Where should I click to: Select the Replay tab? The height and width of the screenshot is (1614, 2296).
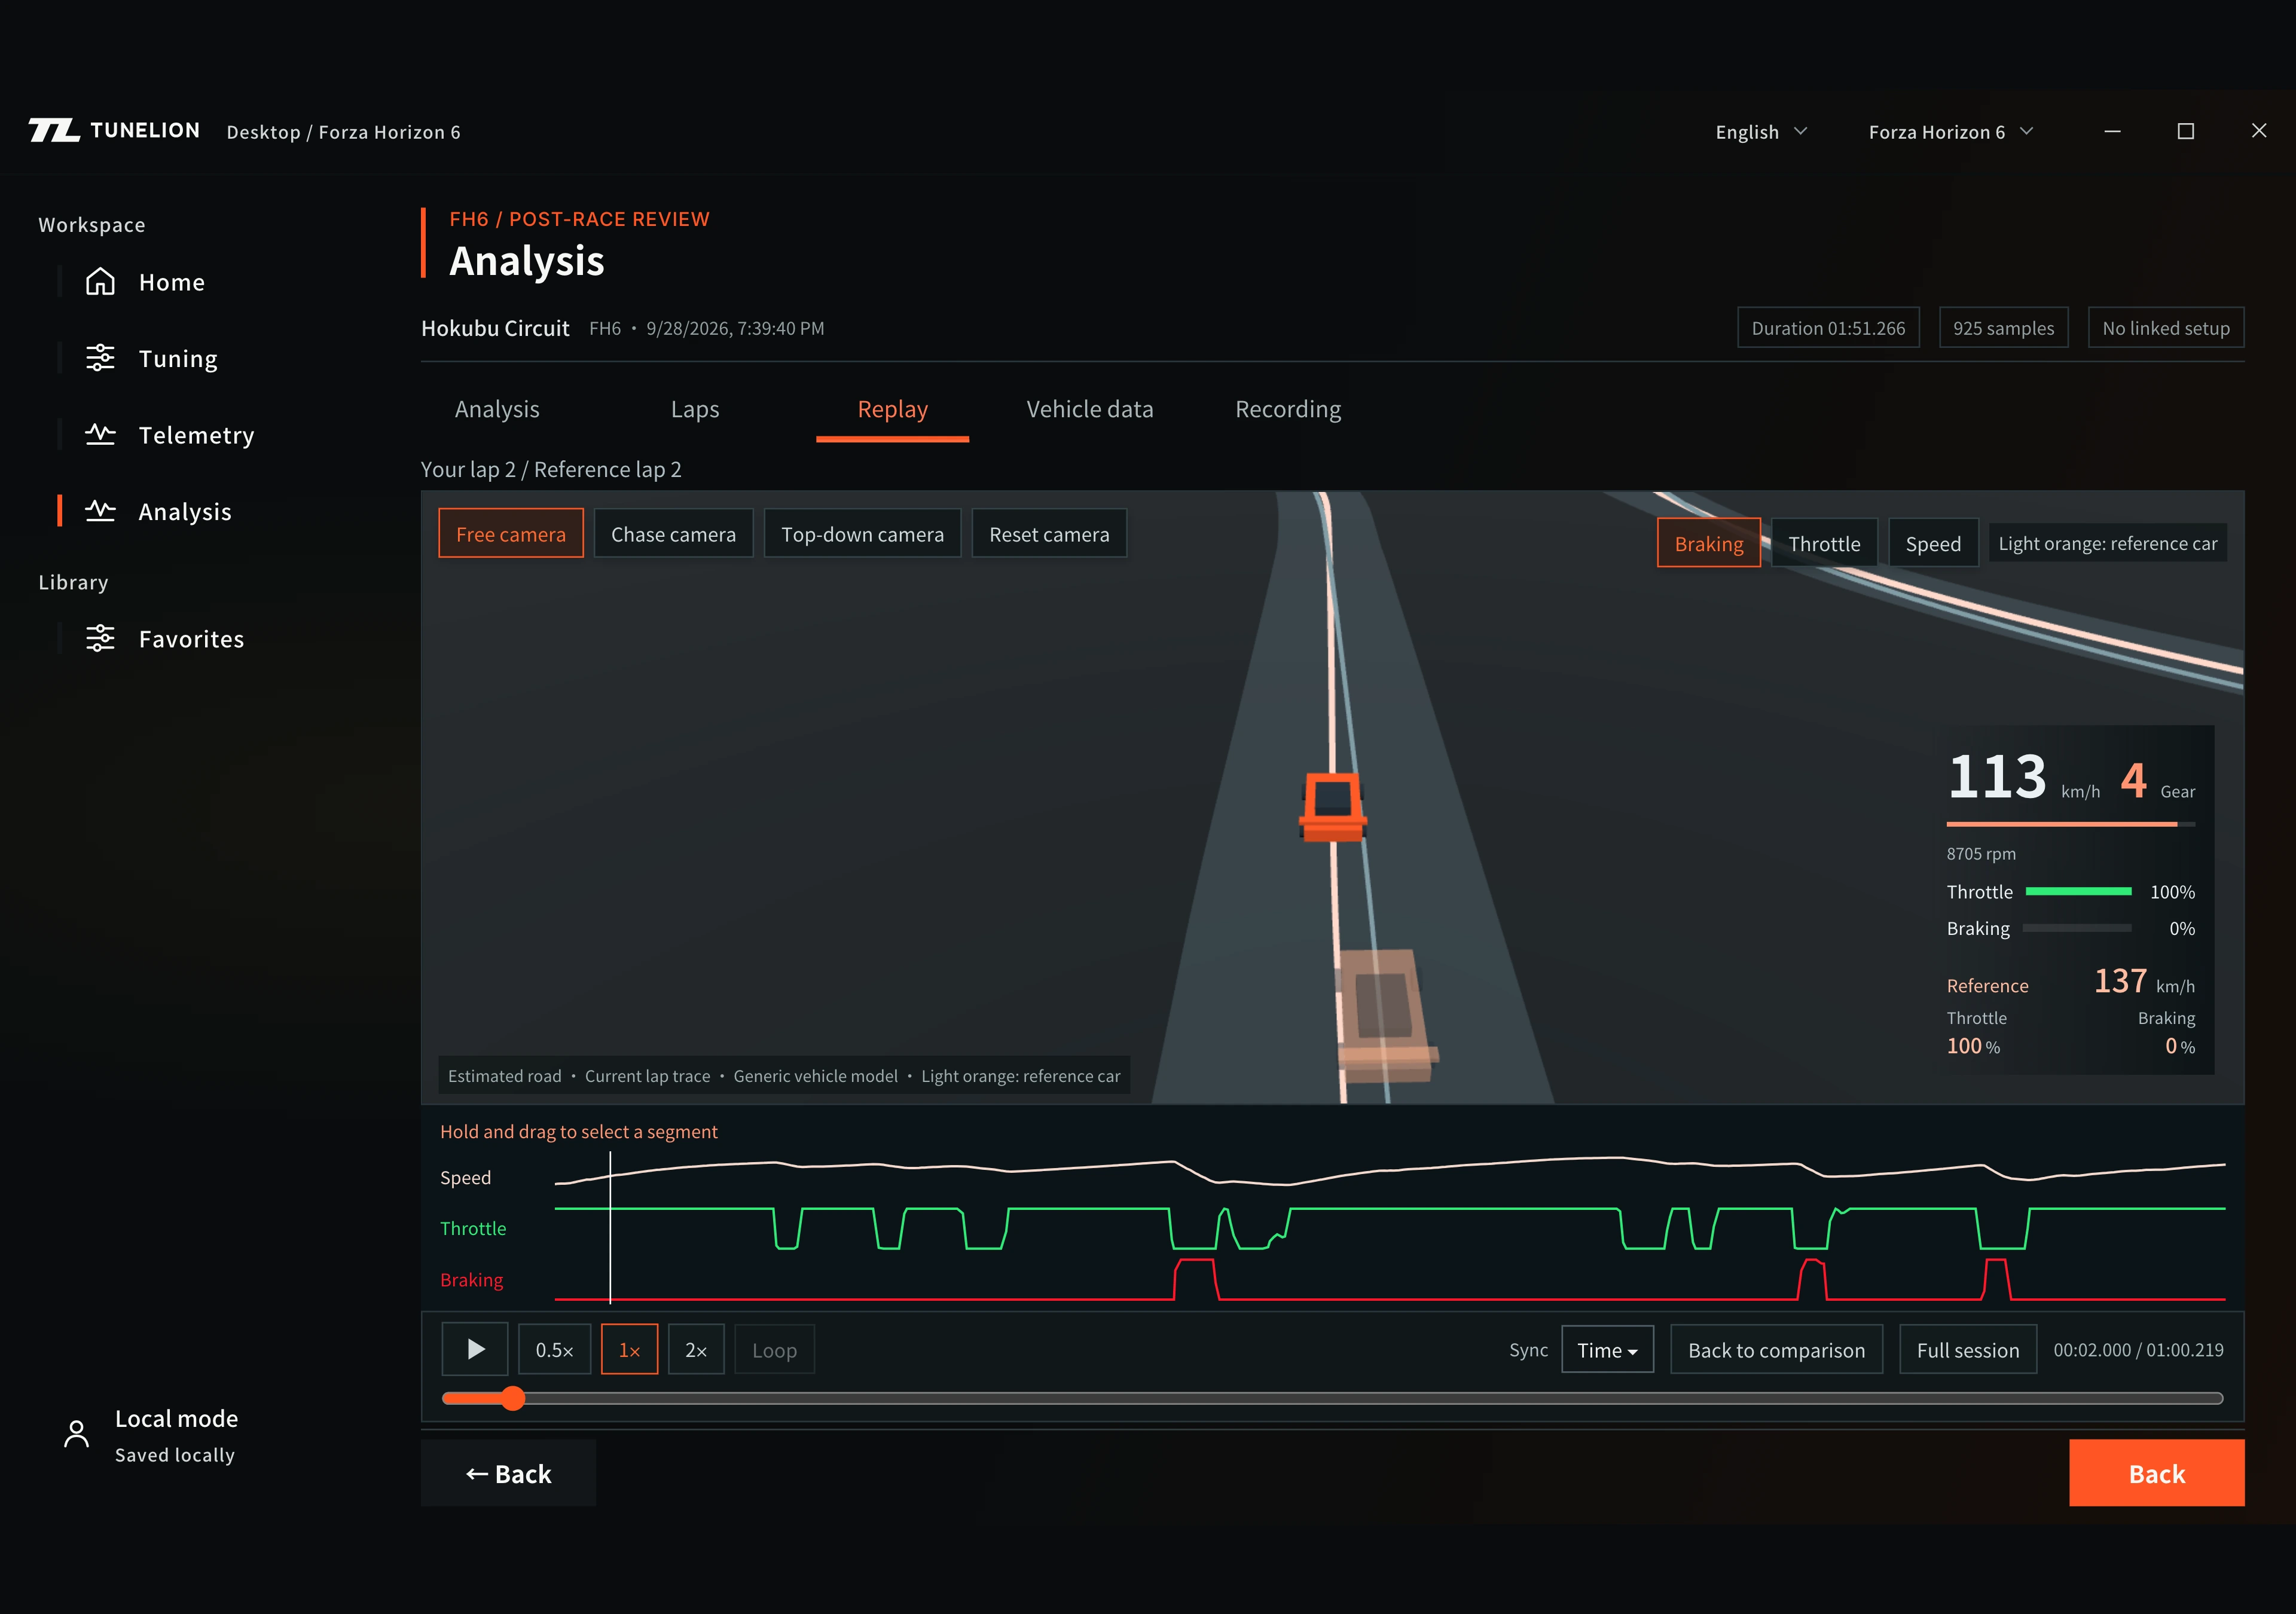[x=892, y=409]
